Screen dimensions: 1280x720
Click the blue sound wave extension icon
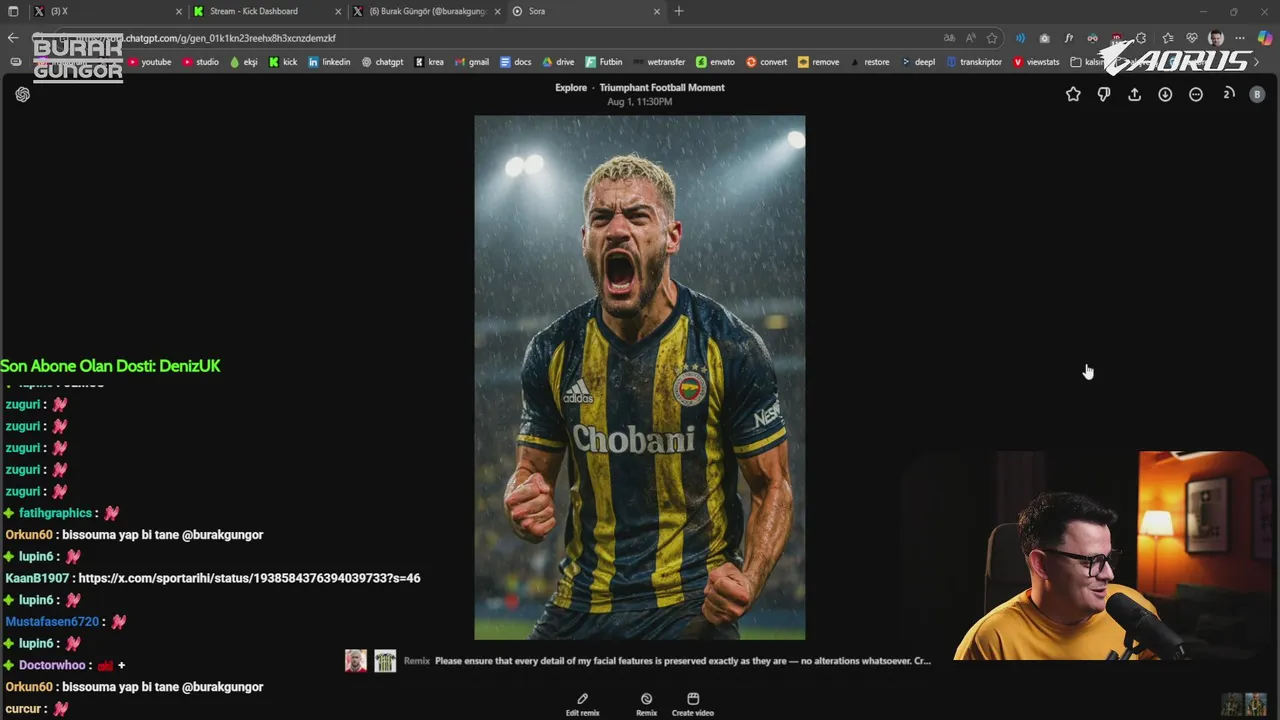click(x=1020, y=38)
